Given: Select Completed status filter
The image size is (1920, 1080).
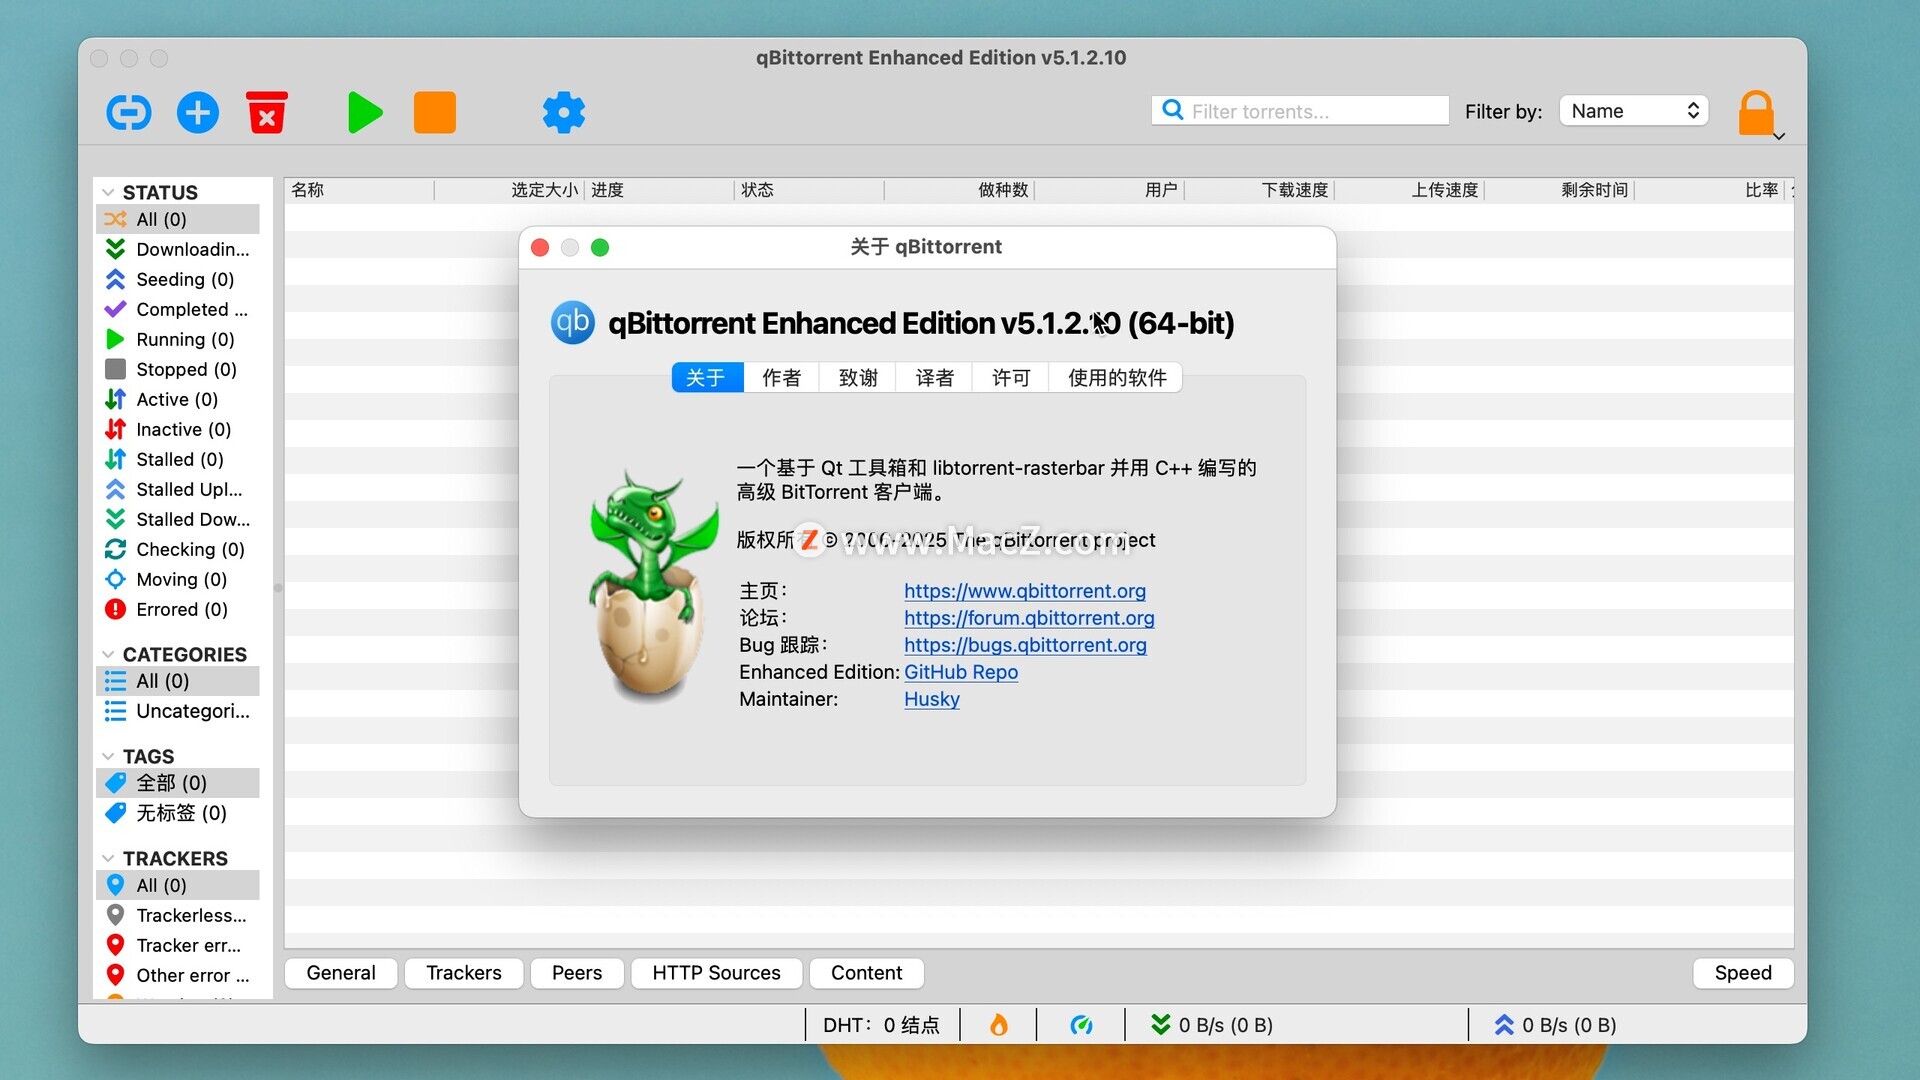Looking at the screenshot, I should click(178, 309).
